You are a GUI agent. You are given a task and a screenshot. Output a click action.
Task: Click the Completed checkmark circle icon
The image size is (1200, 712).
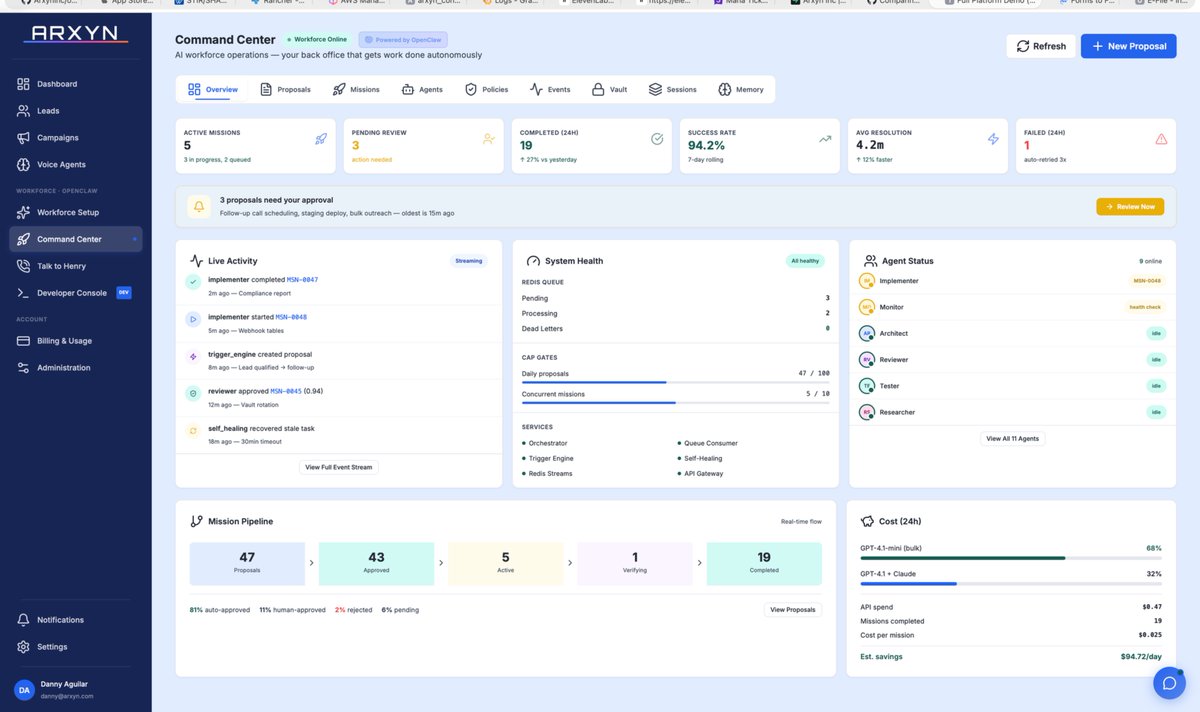click(x=657, y=139)
